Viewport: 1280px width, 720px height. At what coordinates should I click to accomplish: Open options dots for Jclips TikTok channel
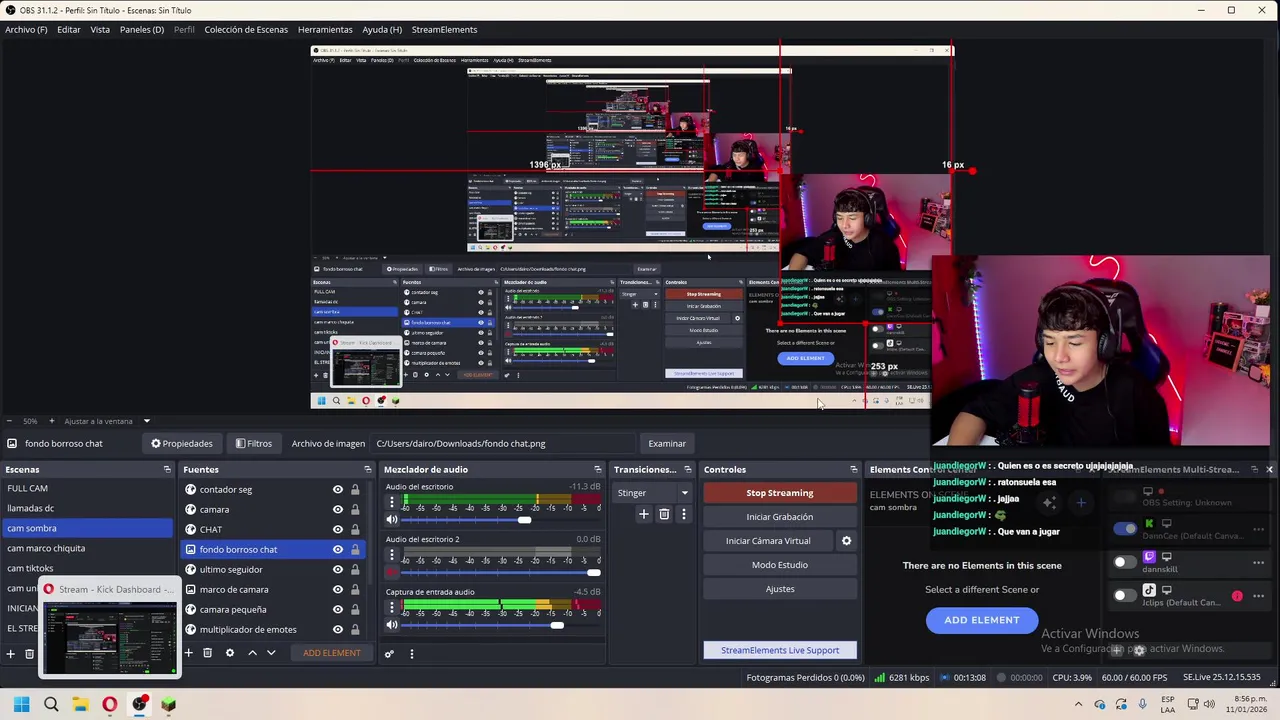point(1258,596)
